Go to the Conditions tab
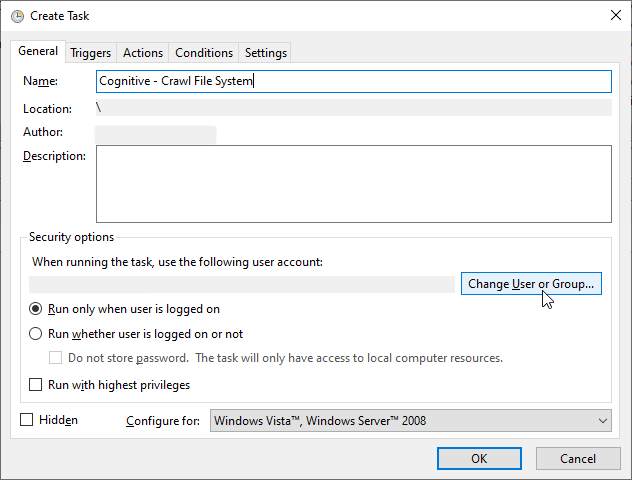Viewport: 632px width, 480px height. [x=204, y=53]
